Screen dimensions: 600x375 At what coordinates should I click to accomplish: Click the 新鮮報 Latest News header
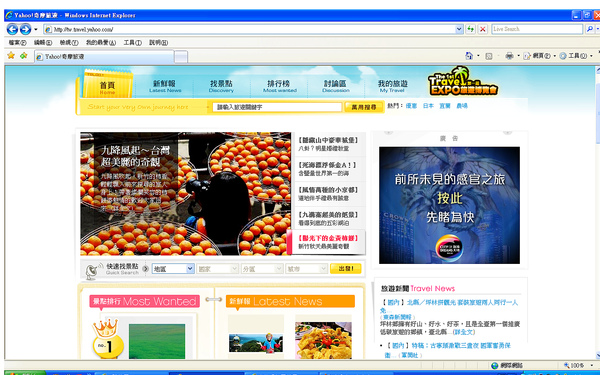(290, 302)
